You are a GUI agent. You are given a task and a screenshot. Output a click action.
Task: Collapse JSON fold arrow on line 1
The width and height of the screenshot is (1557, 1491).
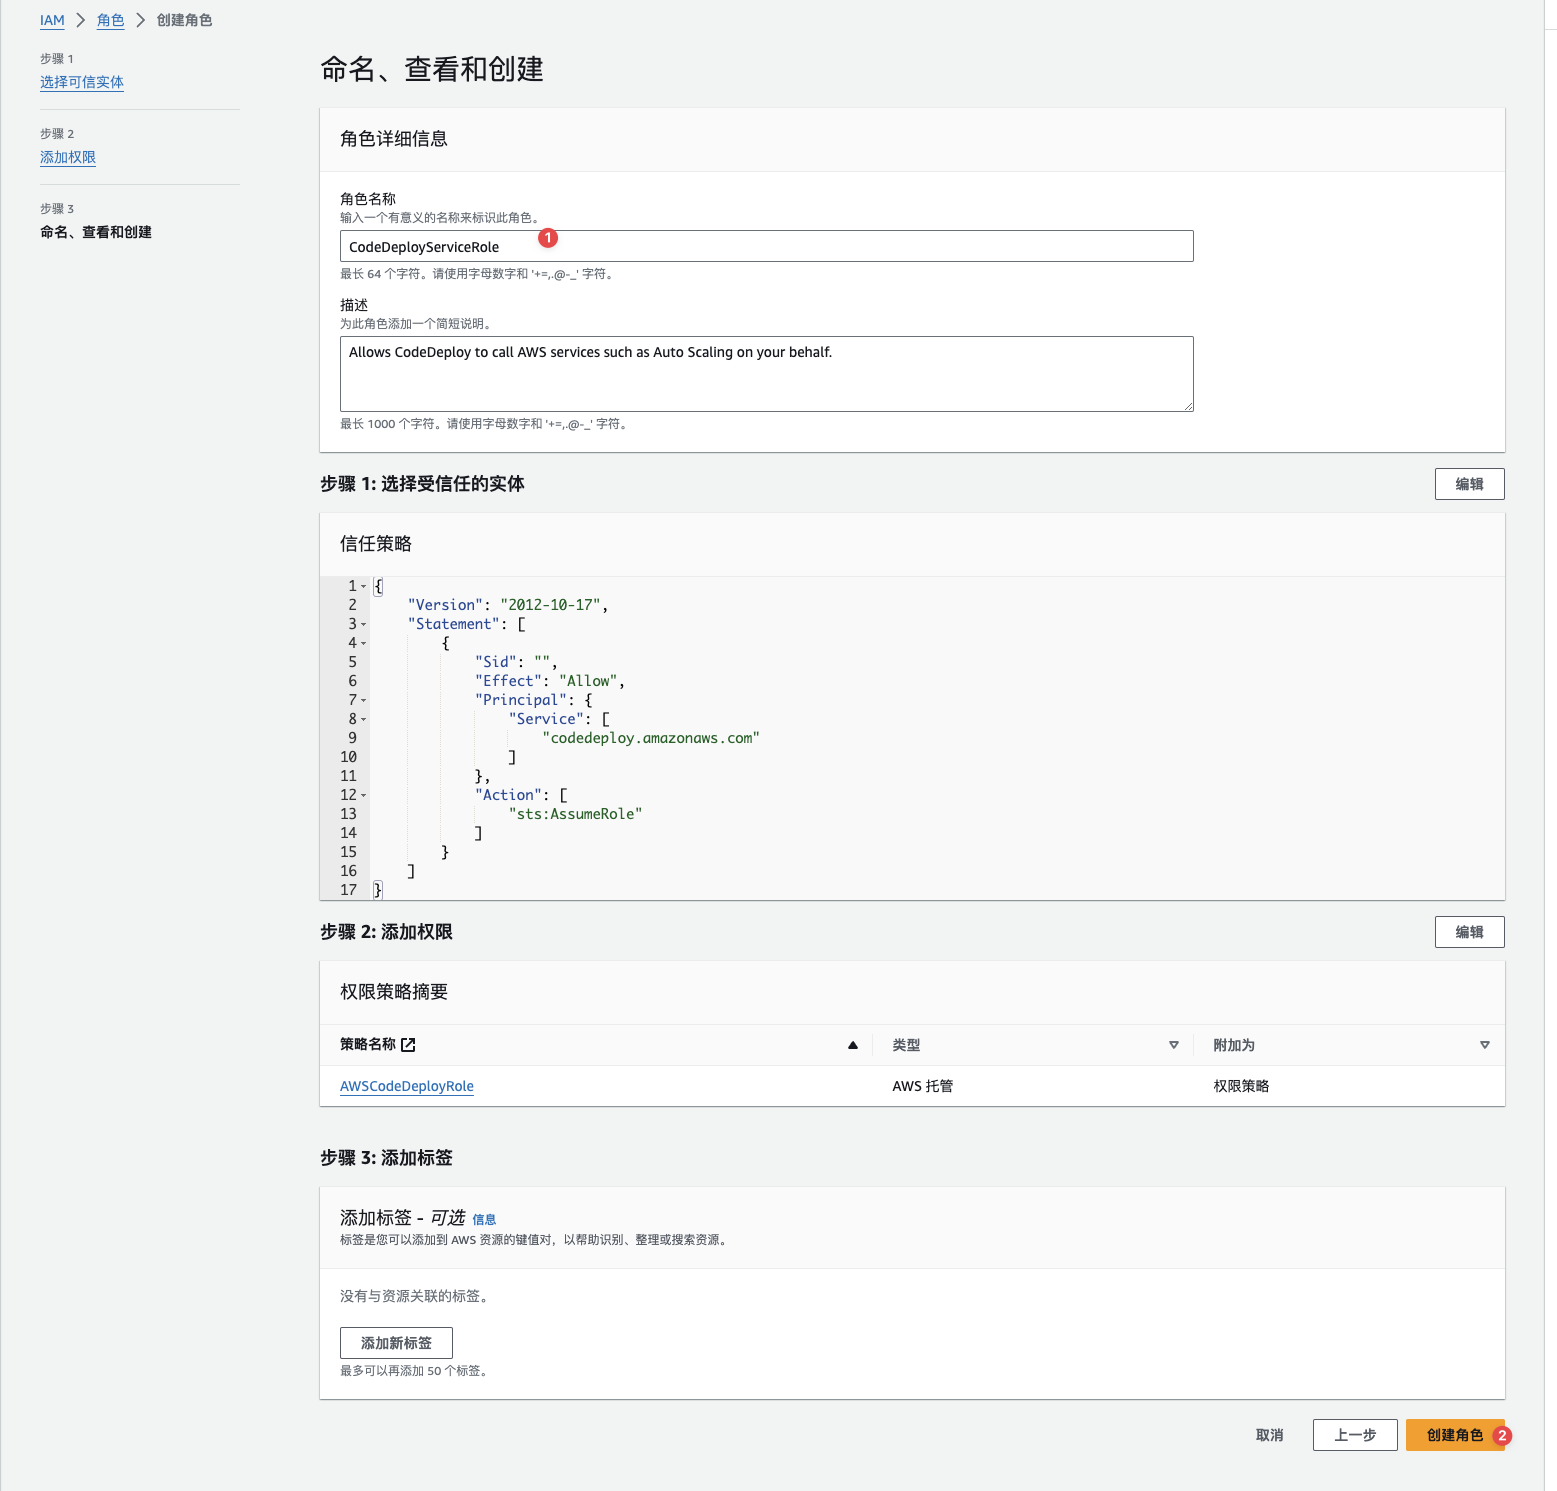[364, 587]
